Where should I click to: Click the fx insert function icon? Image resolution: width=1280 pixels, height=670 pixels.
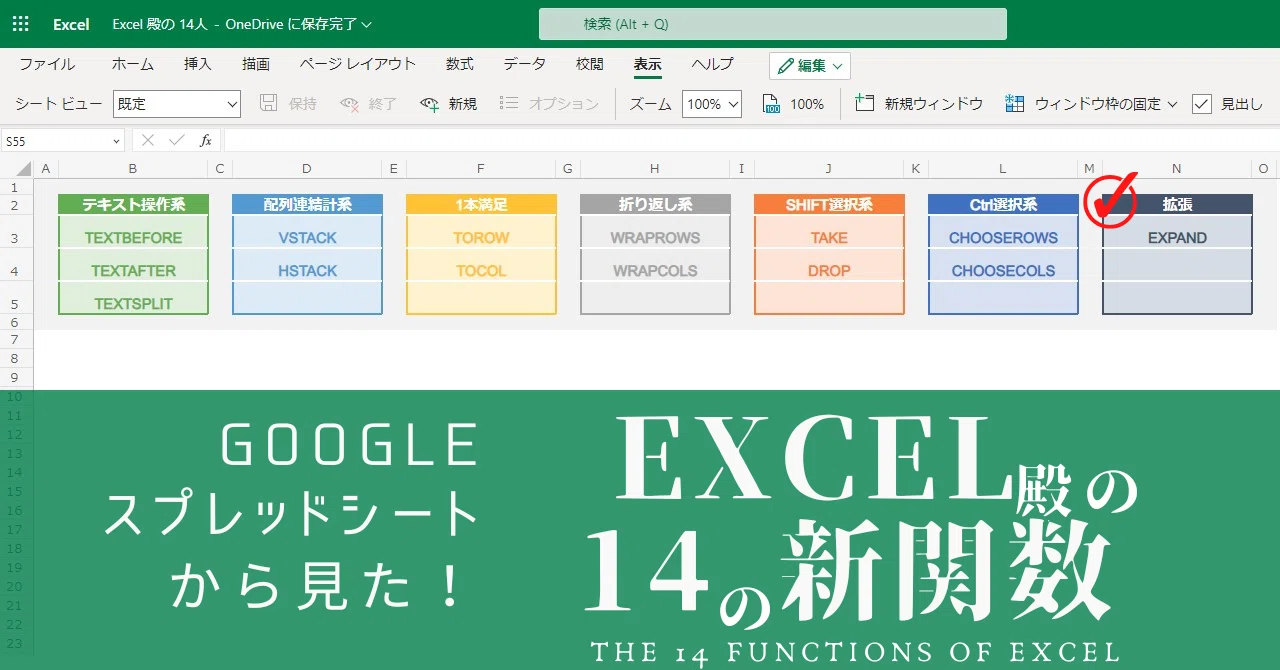coord(206,141)
